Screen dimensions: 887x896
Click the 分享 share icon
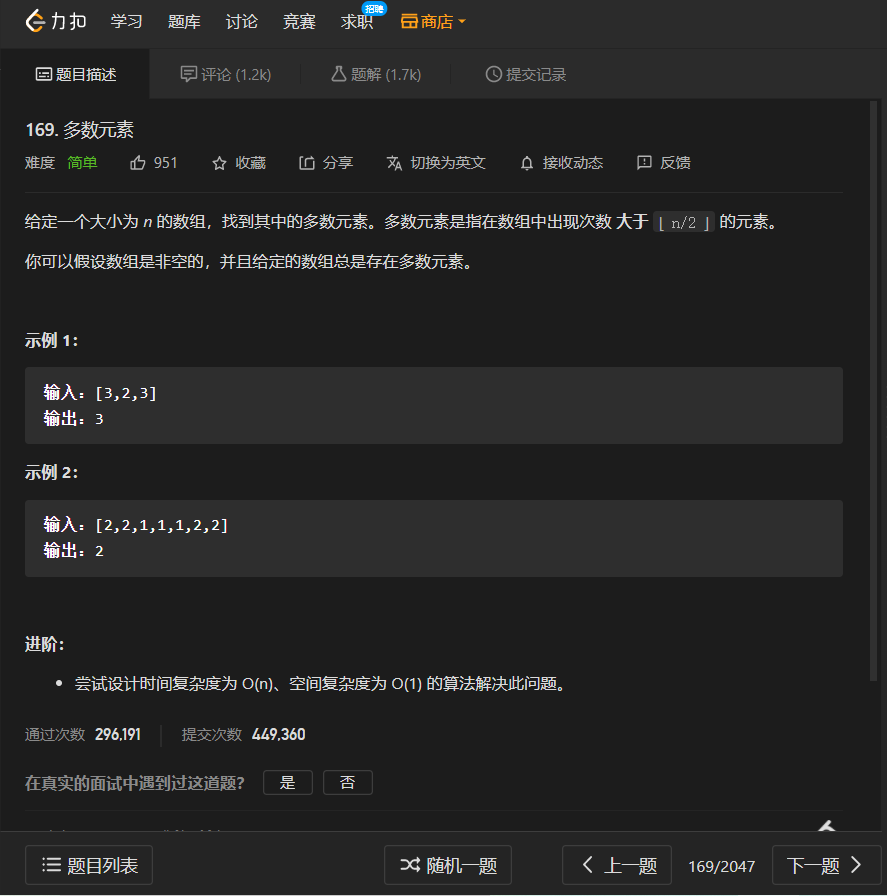[307, 163]
